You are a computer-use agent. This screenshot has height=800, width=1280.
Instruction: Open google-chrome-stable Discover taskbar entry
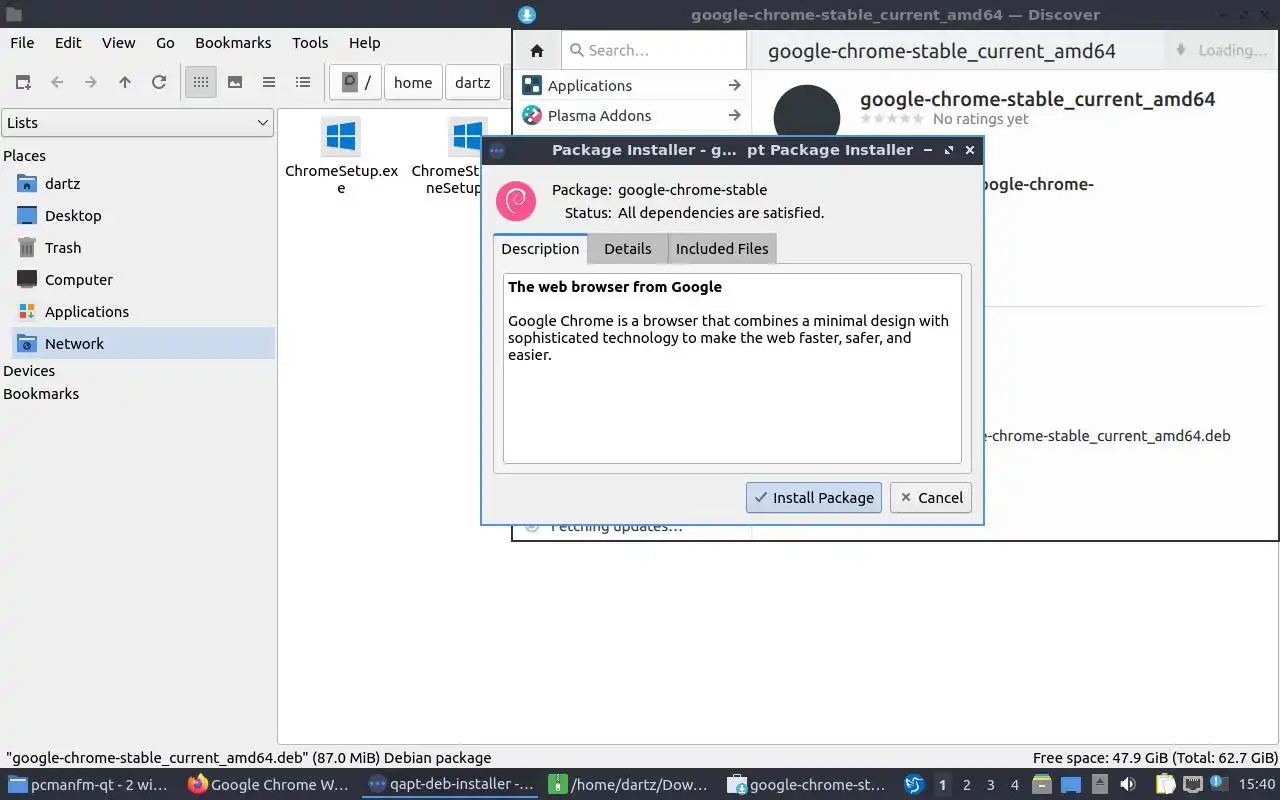click(808, 784)
